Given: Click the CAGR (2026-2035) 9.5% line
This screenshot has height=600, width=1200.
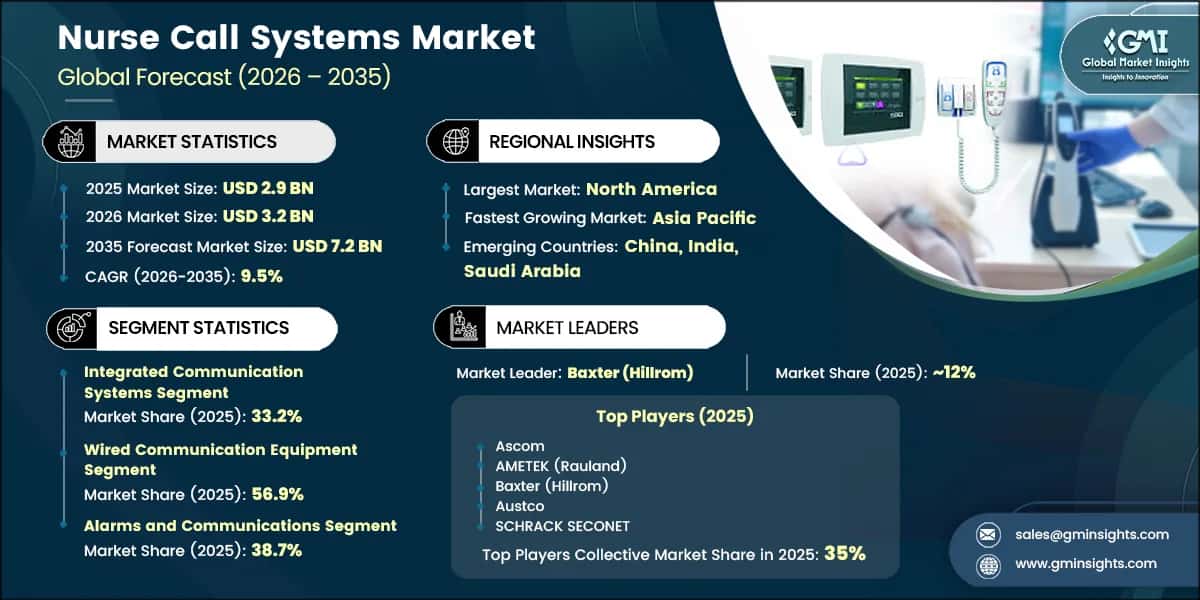Looking at the screenshot, I should (184, 276).
